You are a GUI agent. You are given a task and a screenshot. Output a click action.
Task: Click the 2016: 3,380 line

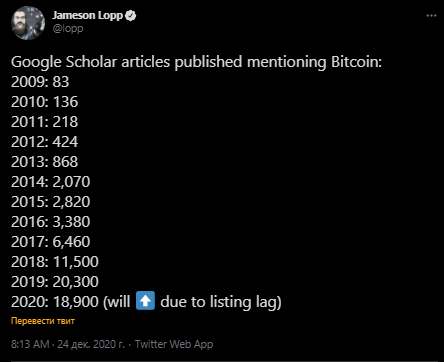pos(51,222)
